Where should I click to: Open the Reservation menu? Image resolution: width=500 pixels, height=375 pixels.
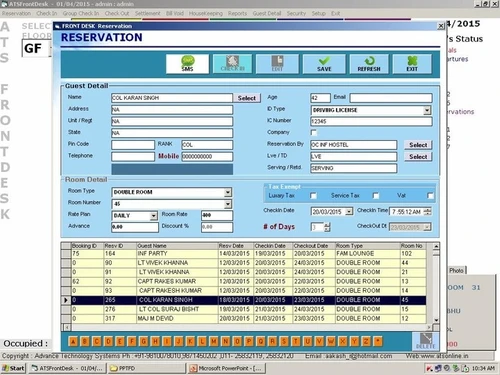16,13
